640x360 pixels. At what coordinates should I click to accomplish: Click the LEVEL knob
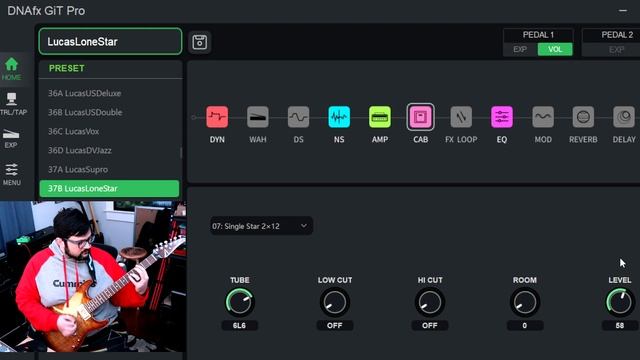(620, 302)
